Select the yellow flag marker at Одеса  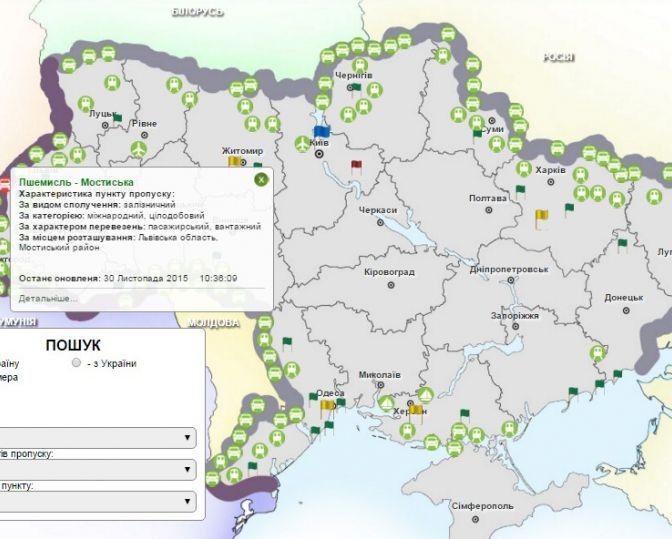click(x=327, y=405)
